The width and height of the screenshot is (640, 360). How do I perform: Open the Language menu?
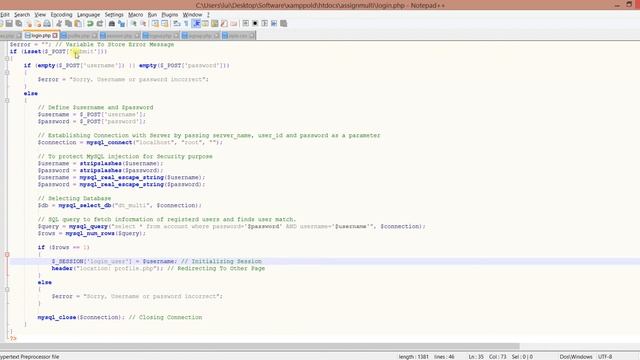click(x=88, y=15)
